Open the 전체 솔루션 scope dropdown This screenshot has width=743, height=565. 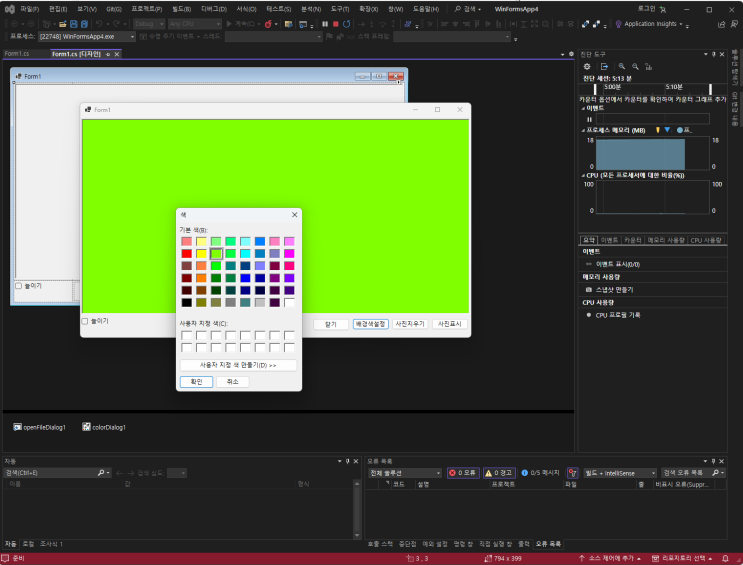point(405,473)
